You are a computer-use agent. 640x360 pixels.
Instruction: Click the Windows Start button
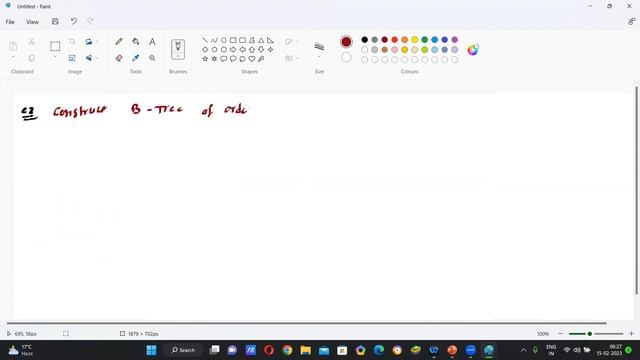point(151,350)
